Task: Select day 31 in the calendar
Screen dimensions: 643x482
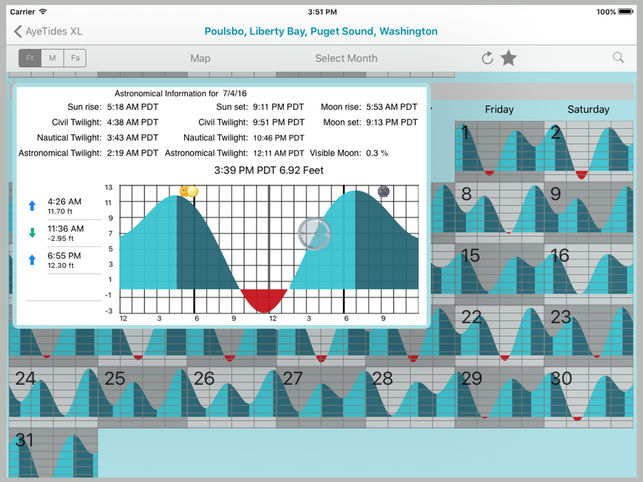Action: tap(54, 453)
